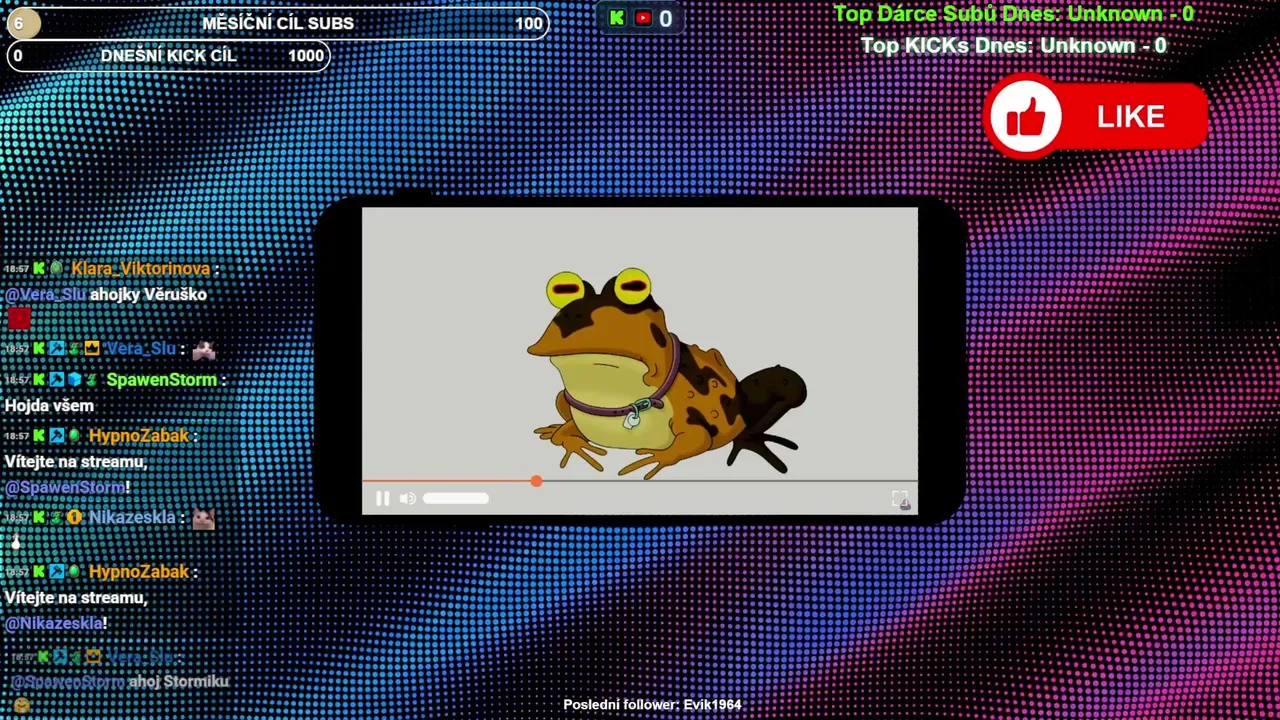Click the 'ahoj Stormiku' chat message text
The width and height of the screenshot is (1280, 720).
[179, 682]
